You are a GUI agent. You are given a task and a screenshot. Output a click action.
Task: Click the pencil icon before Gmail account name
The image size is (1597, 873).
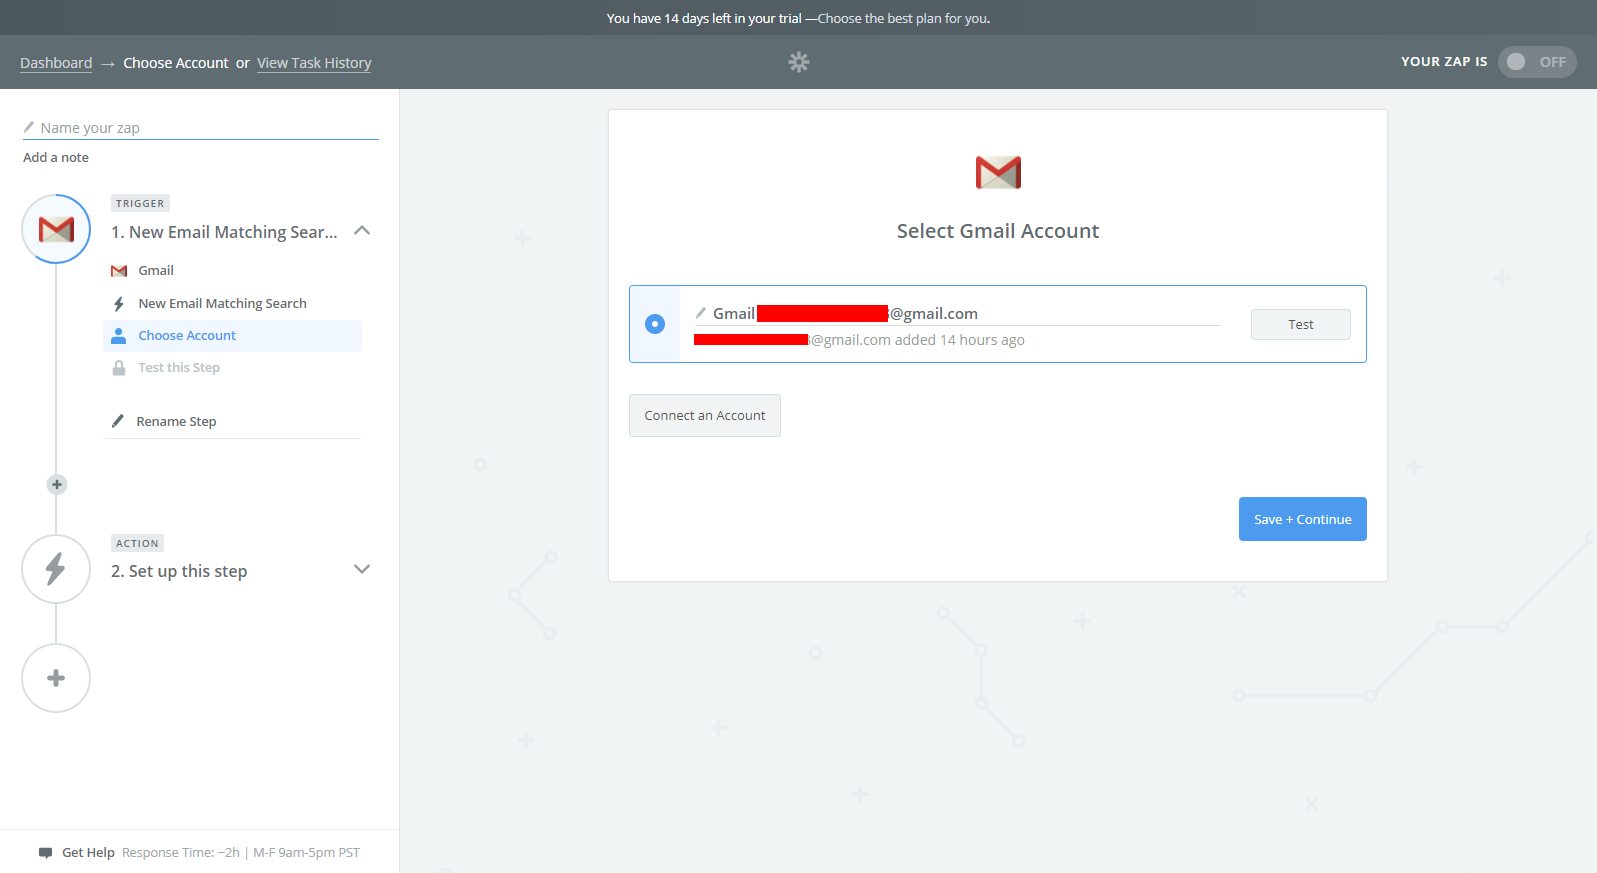(x=701, y=313)
